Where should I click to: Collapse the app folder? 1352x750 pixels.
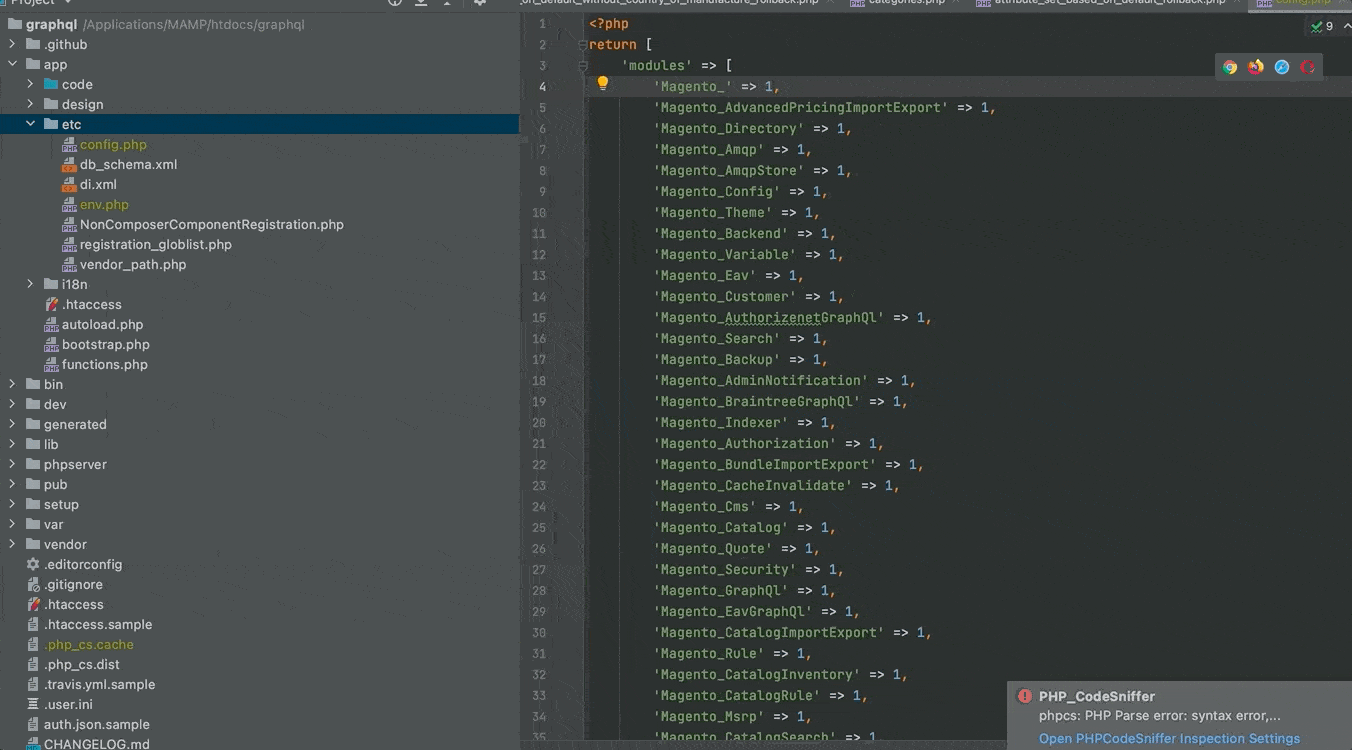point(13,64)
